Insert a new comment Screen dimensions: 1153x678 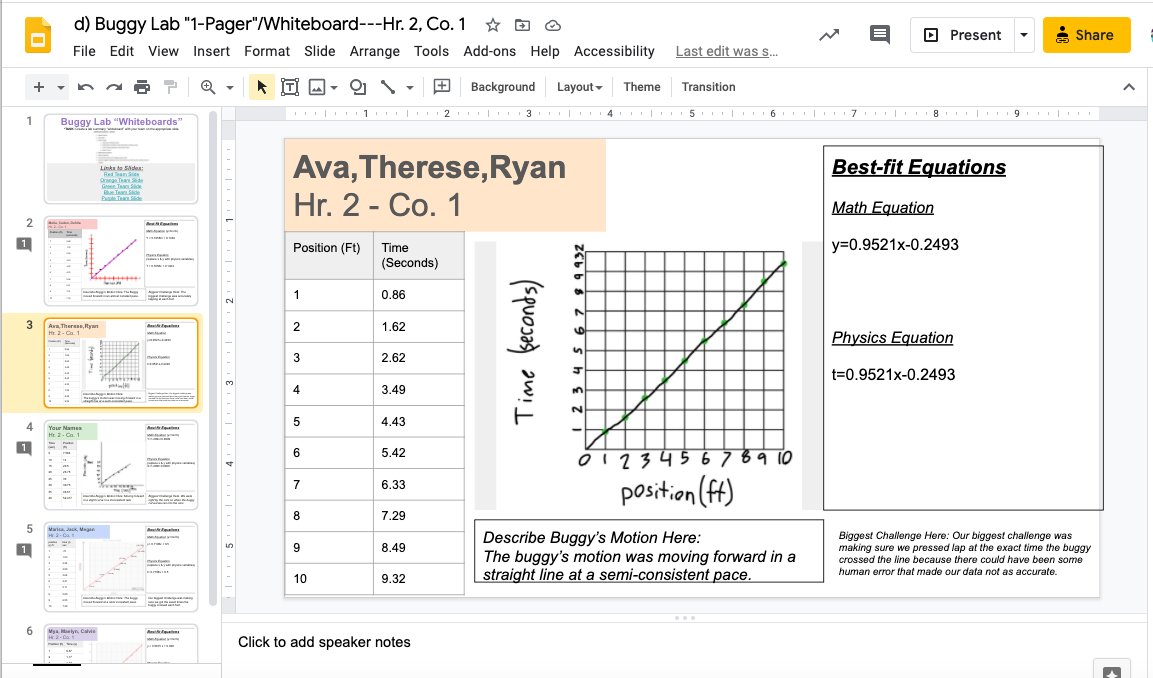coord(441,87)
